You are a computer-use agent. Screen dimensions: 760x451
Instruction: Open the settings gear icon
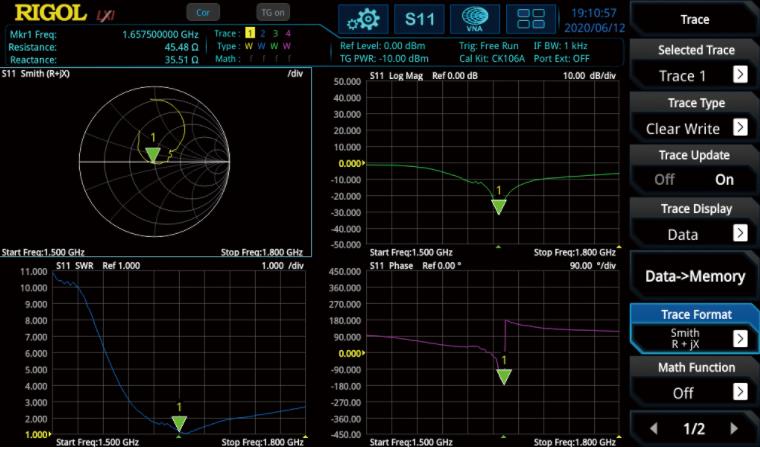click(x=363, y=19)
